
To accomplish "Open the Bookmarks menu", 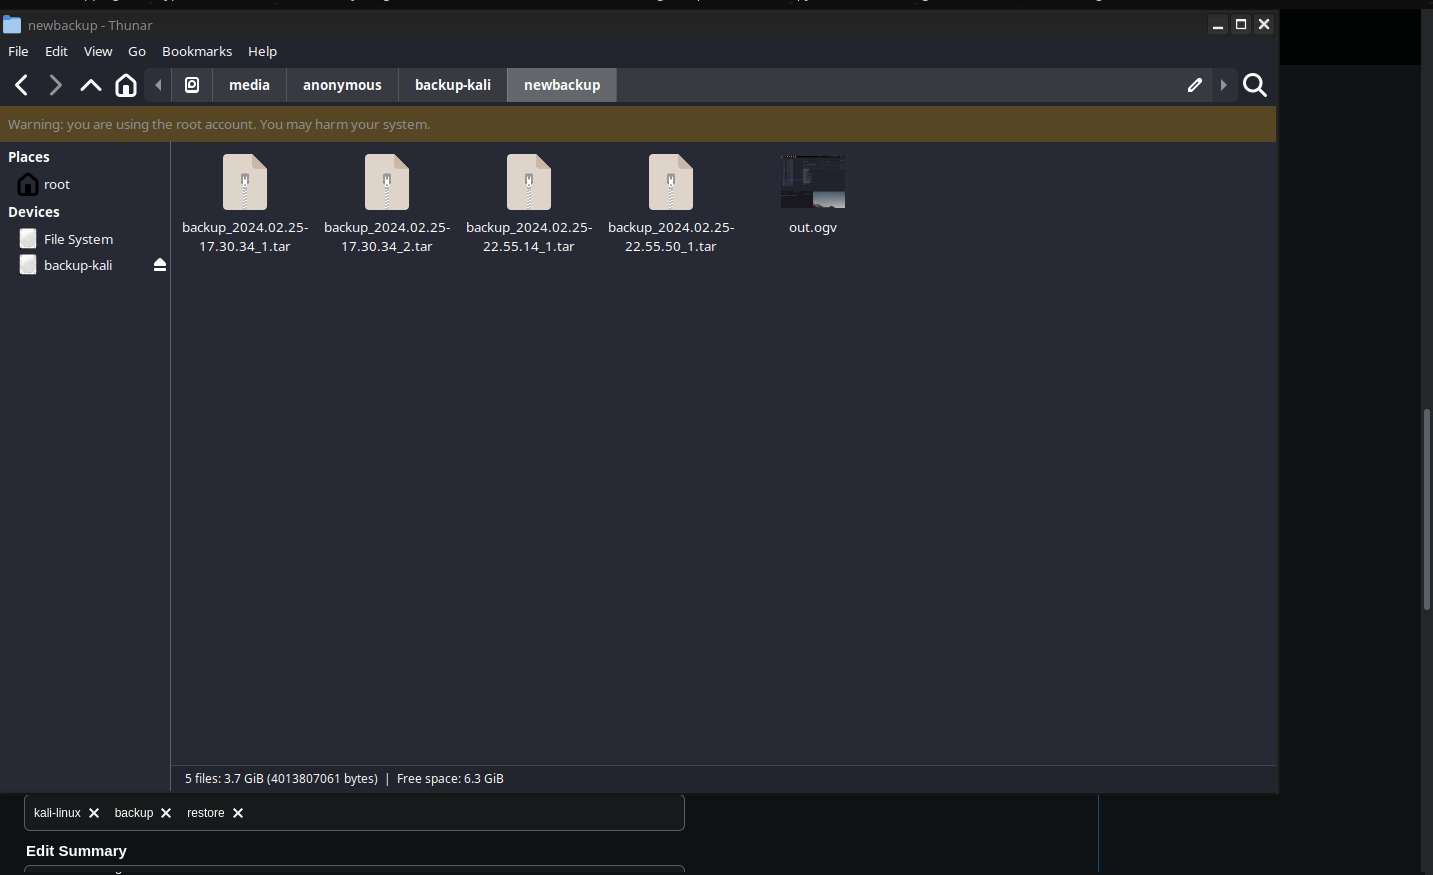I will point(197,51).
